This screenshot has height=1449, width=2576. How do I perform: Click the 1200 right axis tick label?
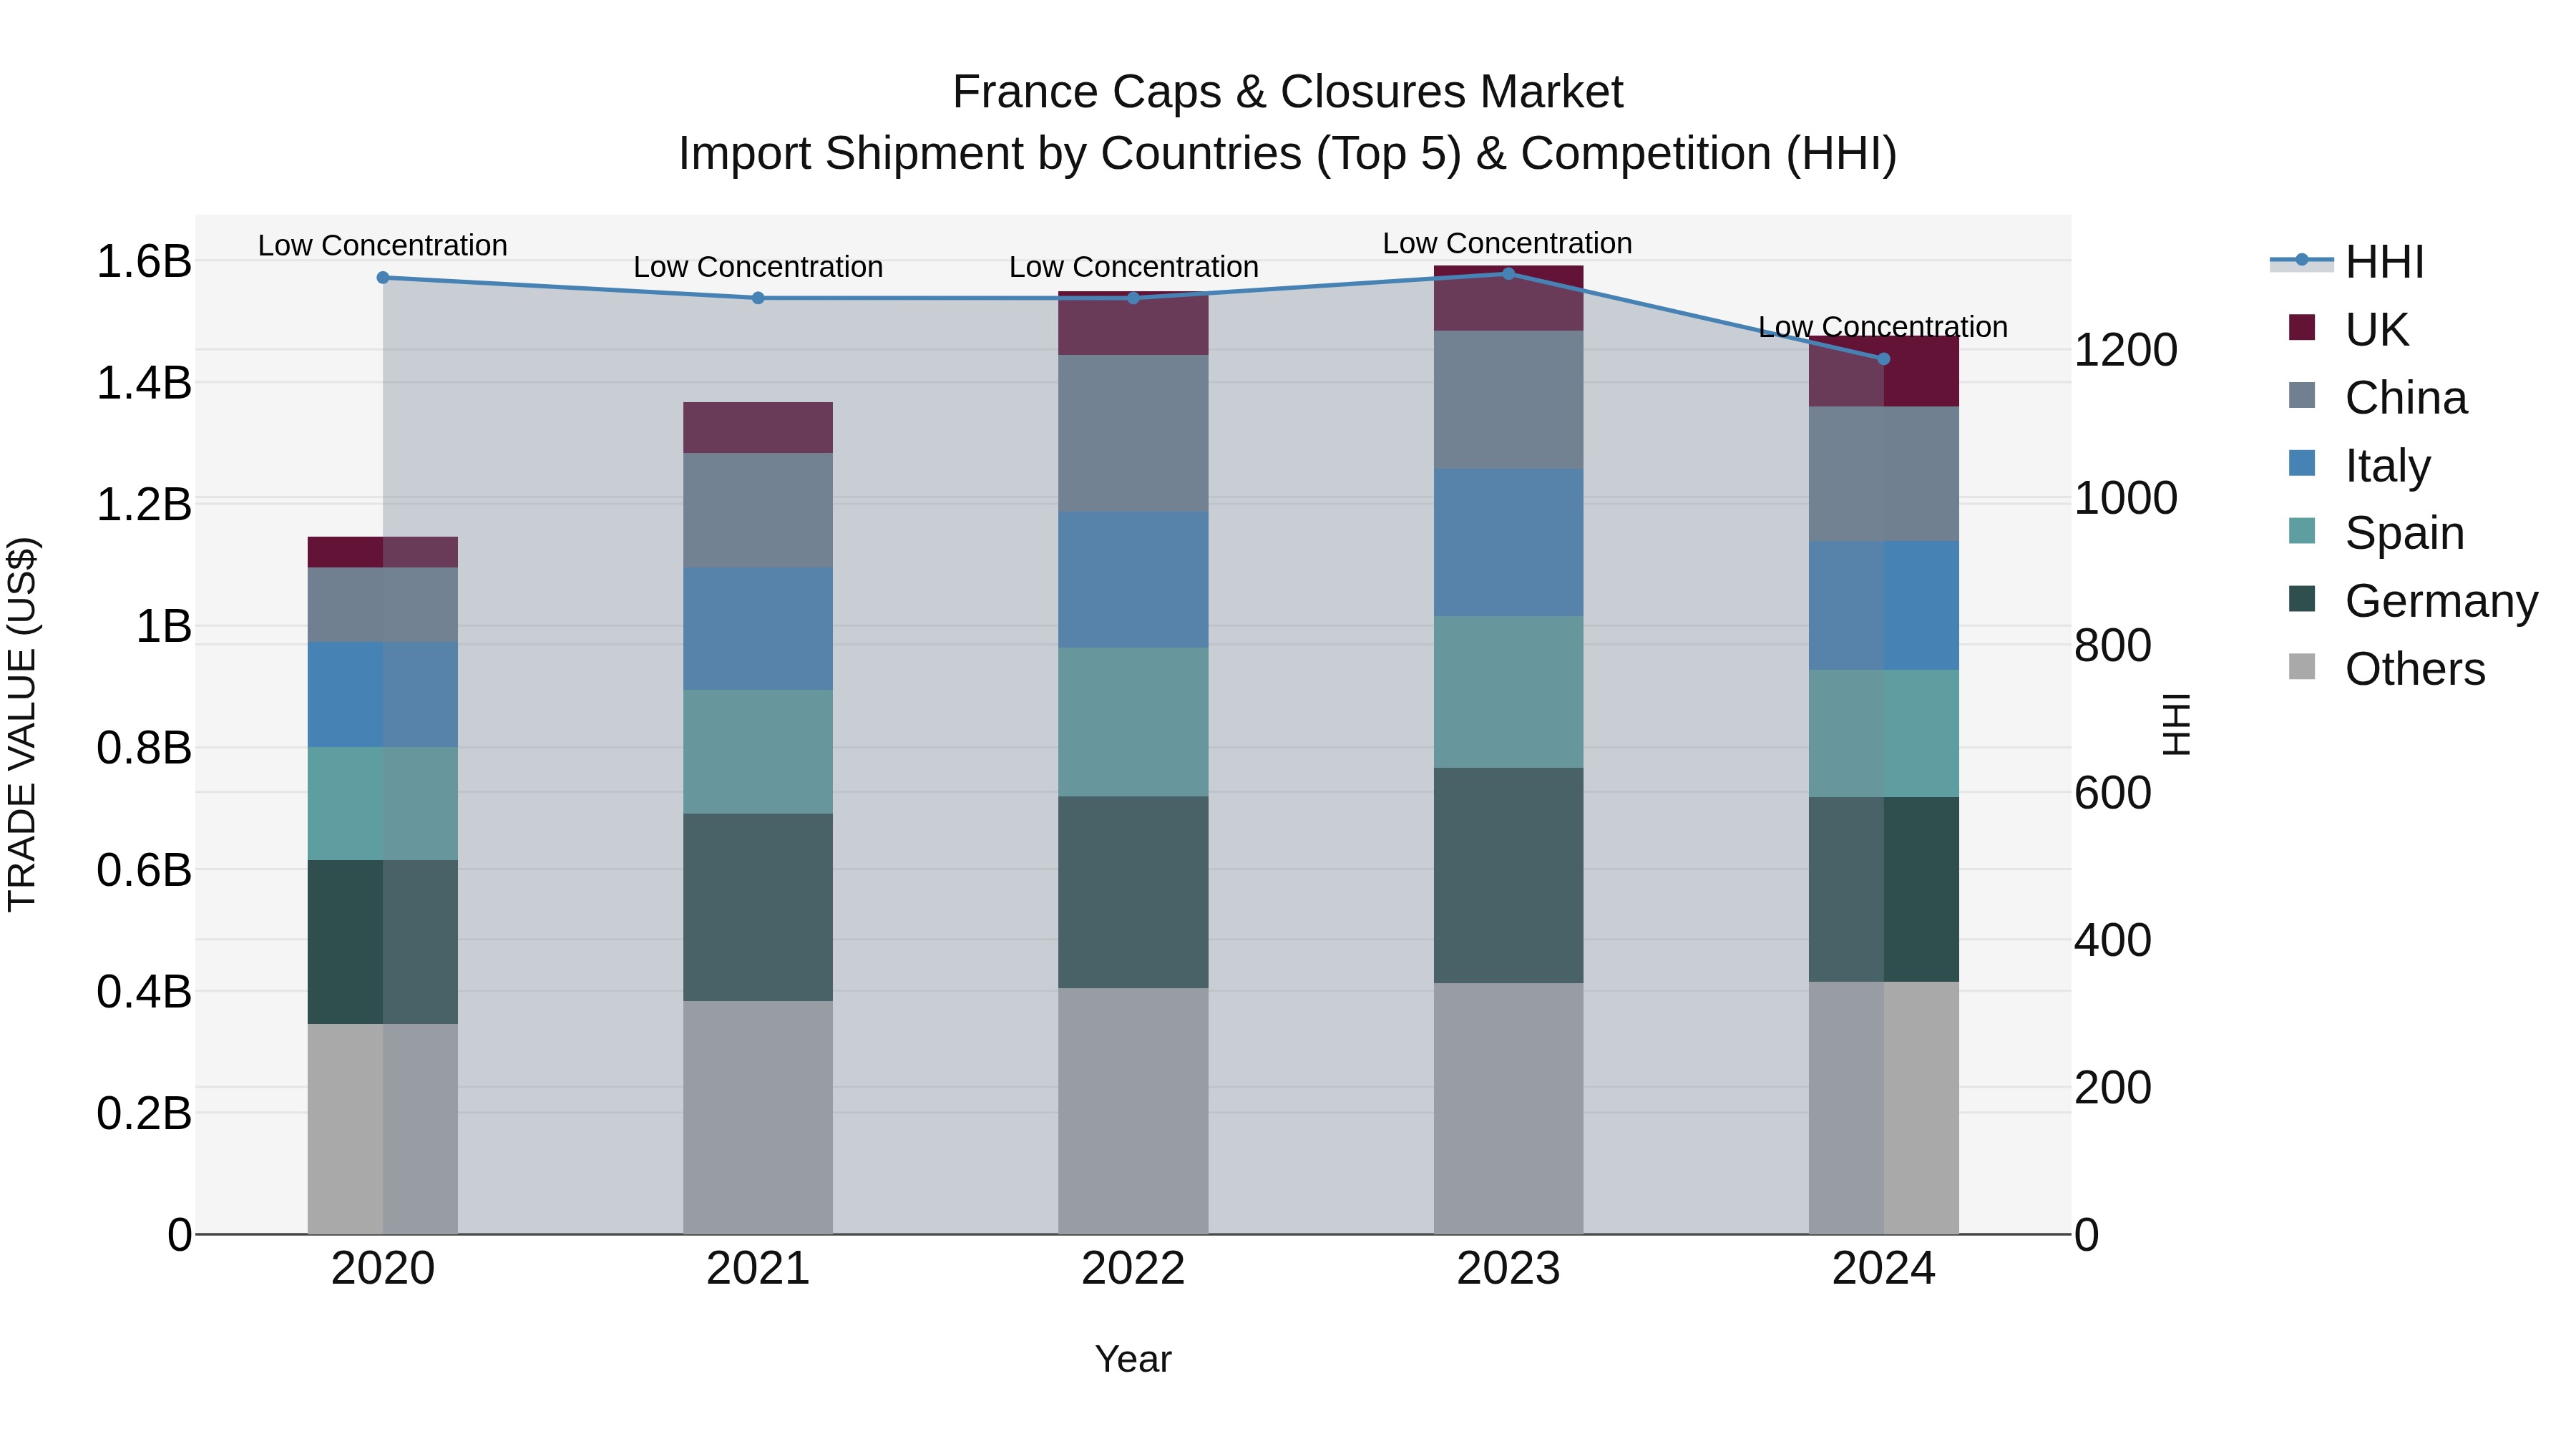pyautogui.click(x=2126, y=350)
